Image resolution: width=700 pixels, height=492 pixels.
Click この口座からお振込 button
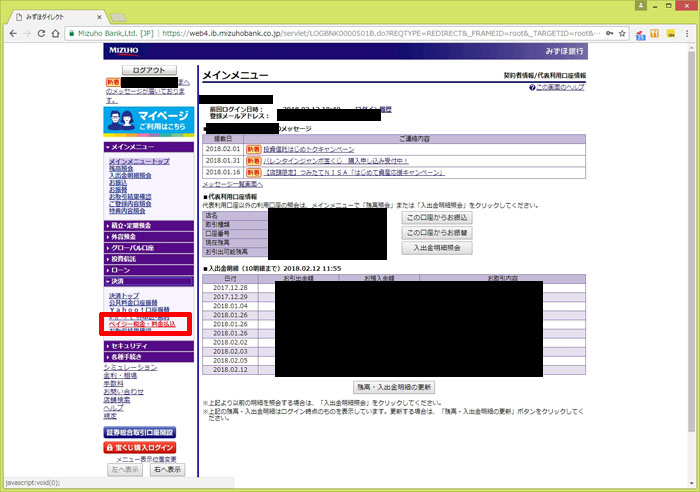[x=437, y=218]
